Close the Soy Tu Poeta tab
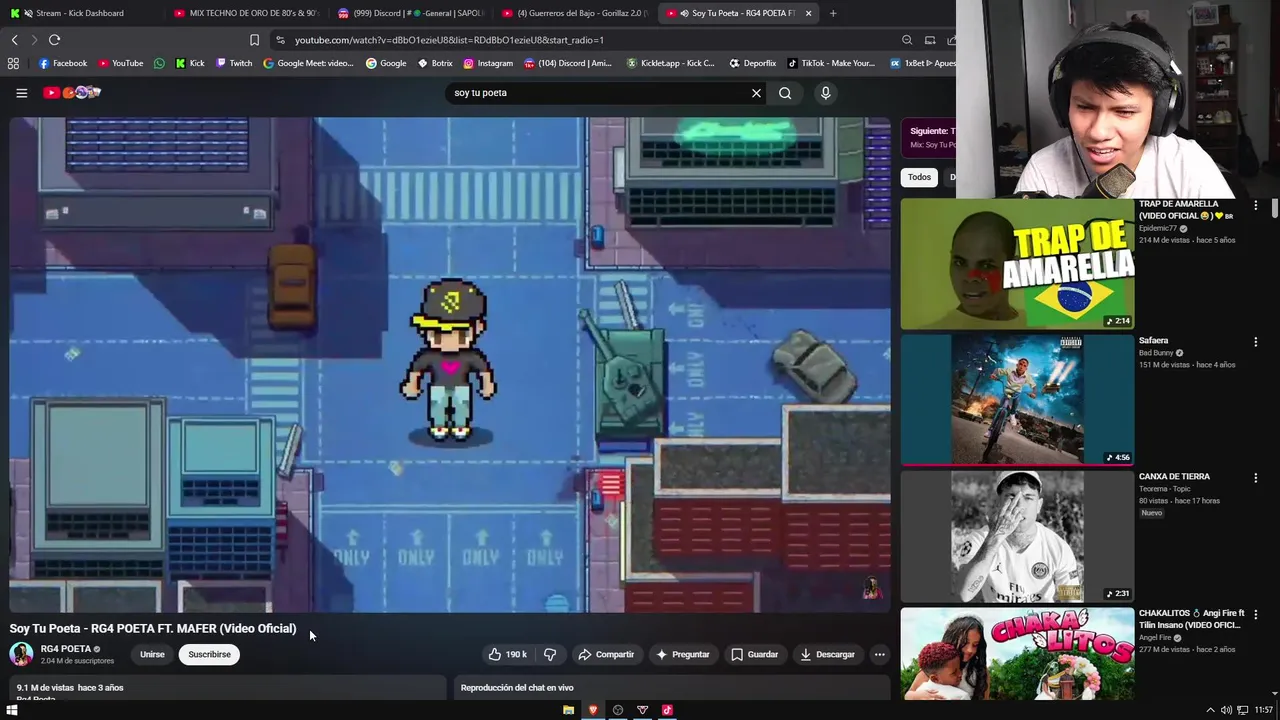Image resolution: width=1280 pixels, height=720 pixels. click(808, 13)
